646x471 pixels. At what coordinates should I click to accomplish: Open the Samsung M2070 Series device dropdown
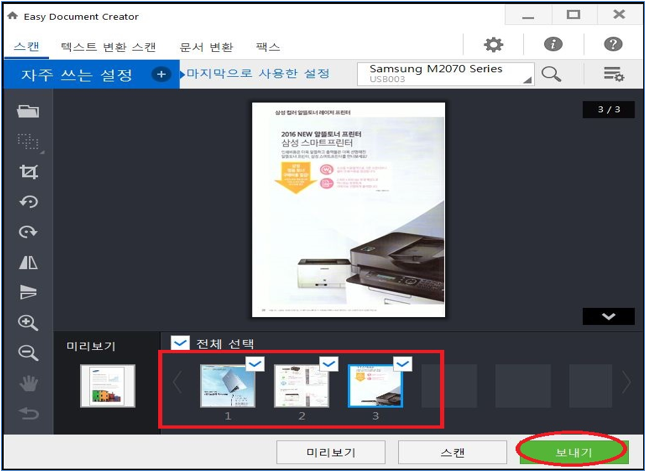click(446, 74)
